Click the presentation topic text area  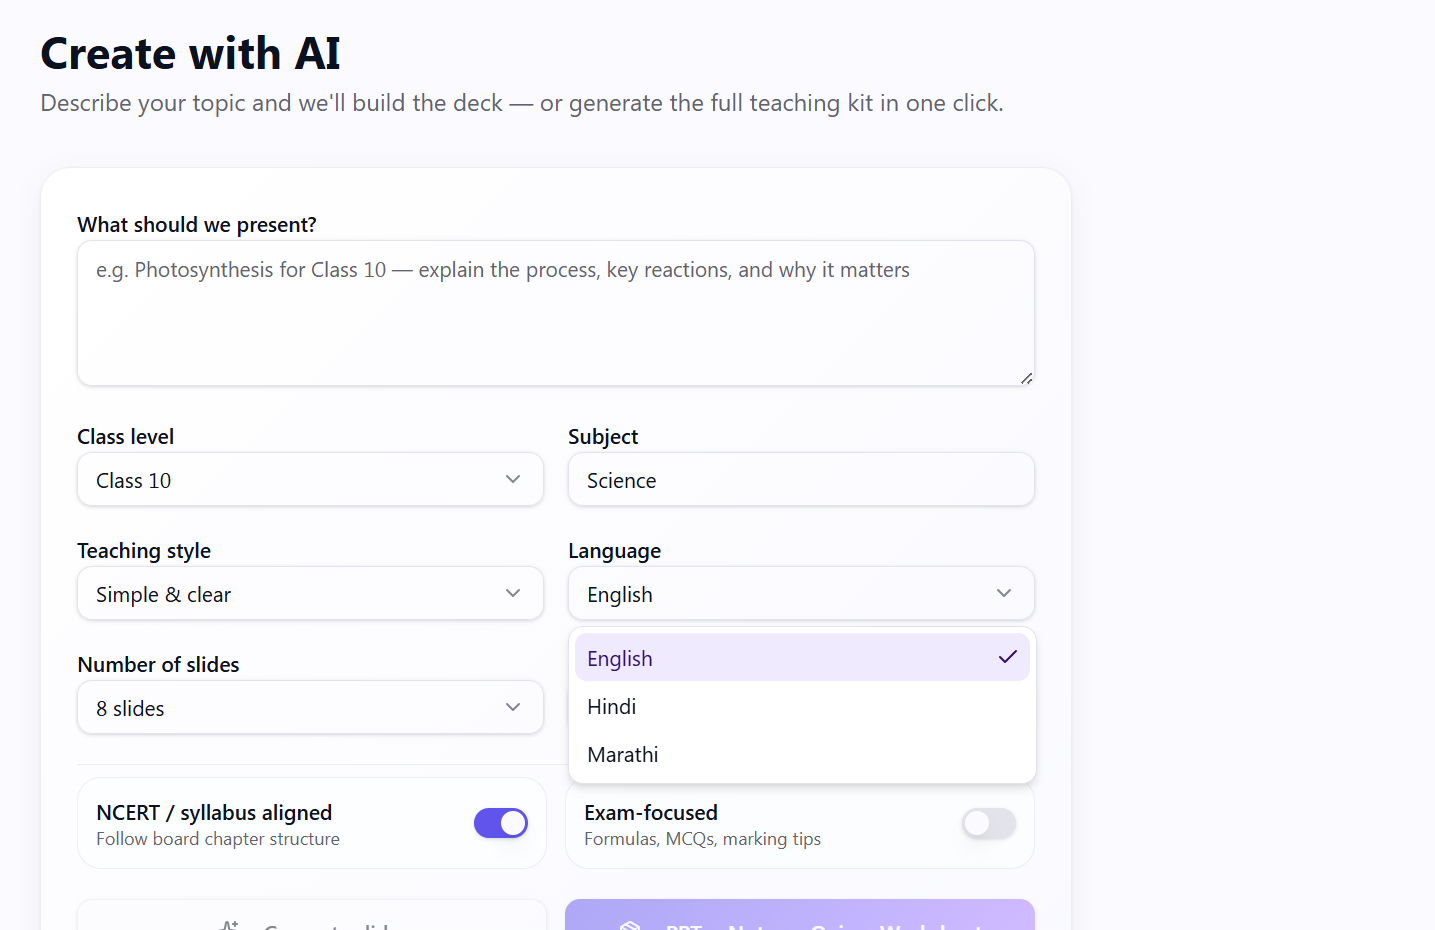point(555,312)
